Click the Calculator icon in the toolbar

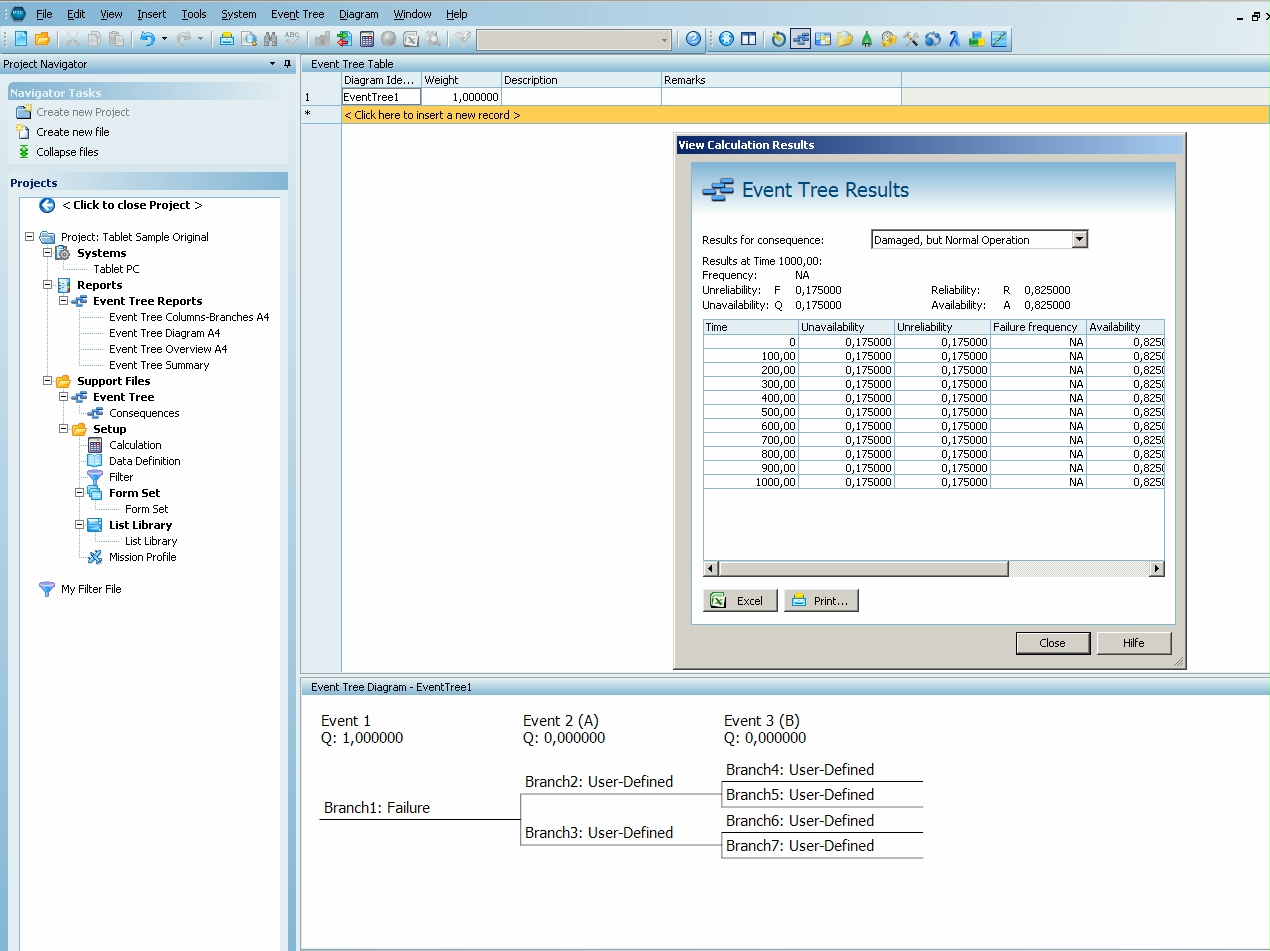coord(366,39)
